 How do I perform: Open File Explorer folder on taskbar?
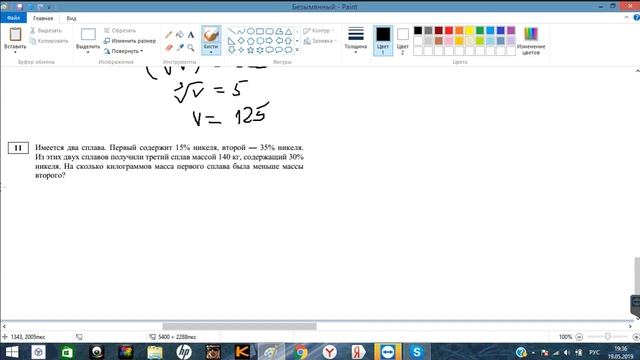pyautogui.click(x=155, y=352)
